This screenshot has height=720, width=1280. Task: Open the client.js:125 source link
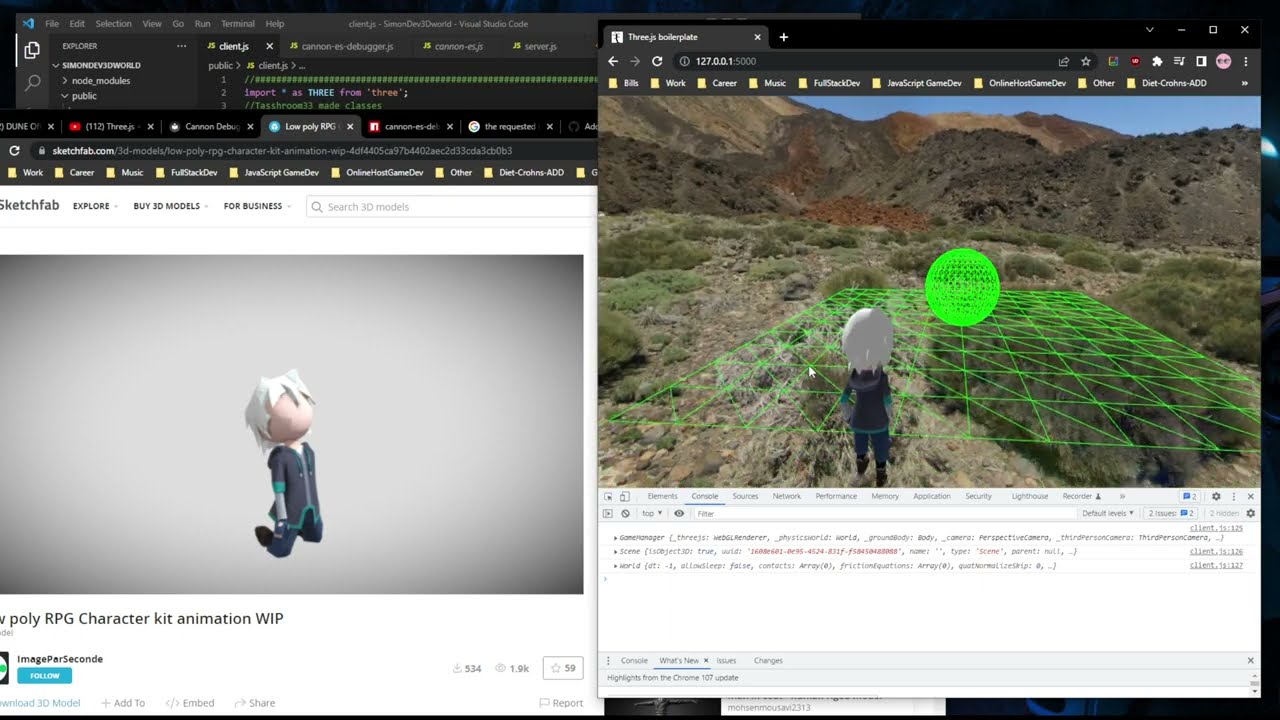[x=1216, y=528]
